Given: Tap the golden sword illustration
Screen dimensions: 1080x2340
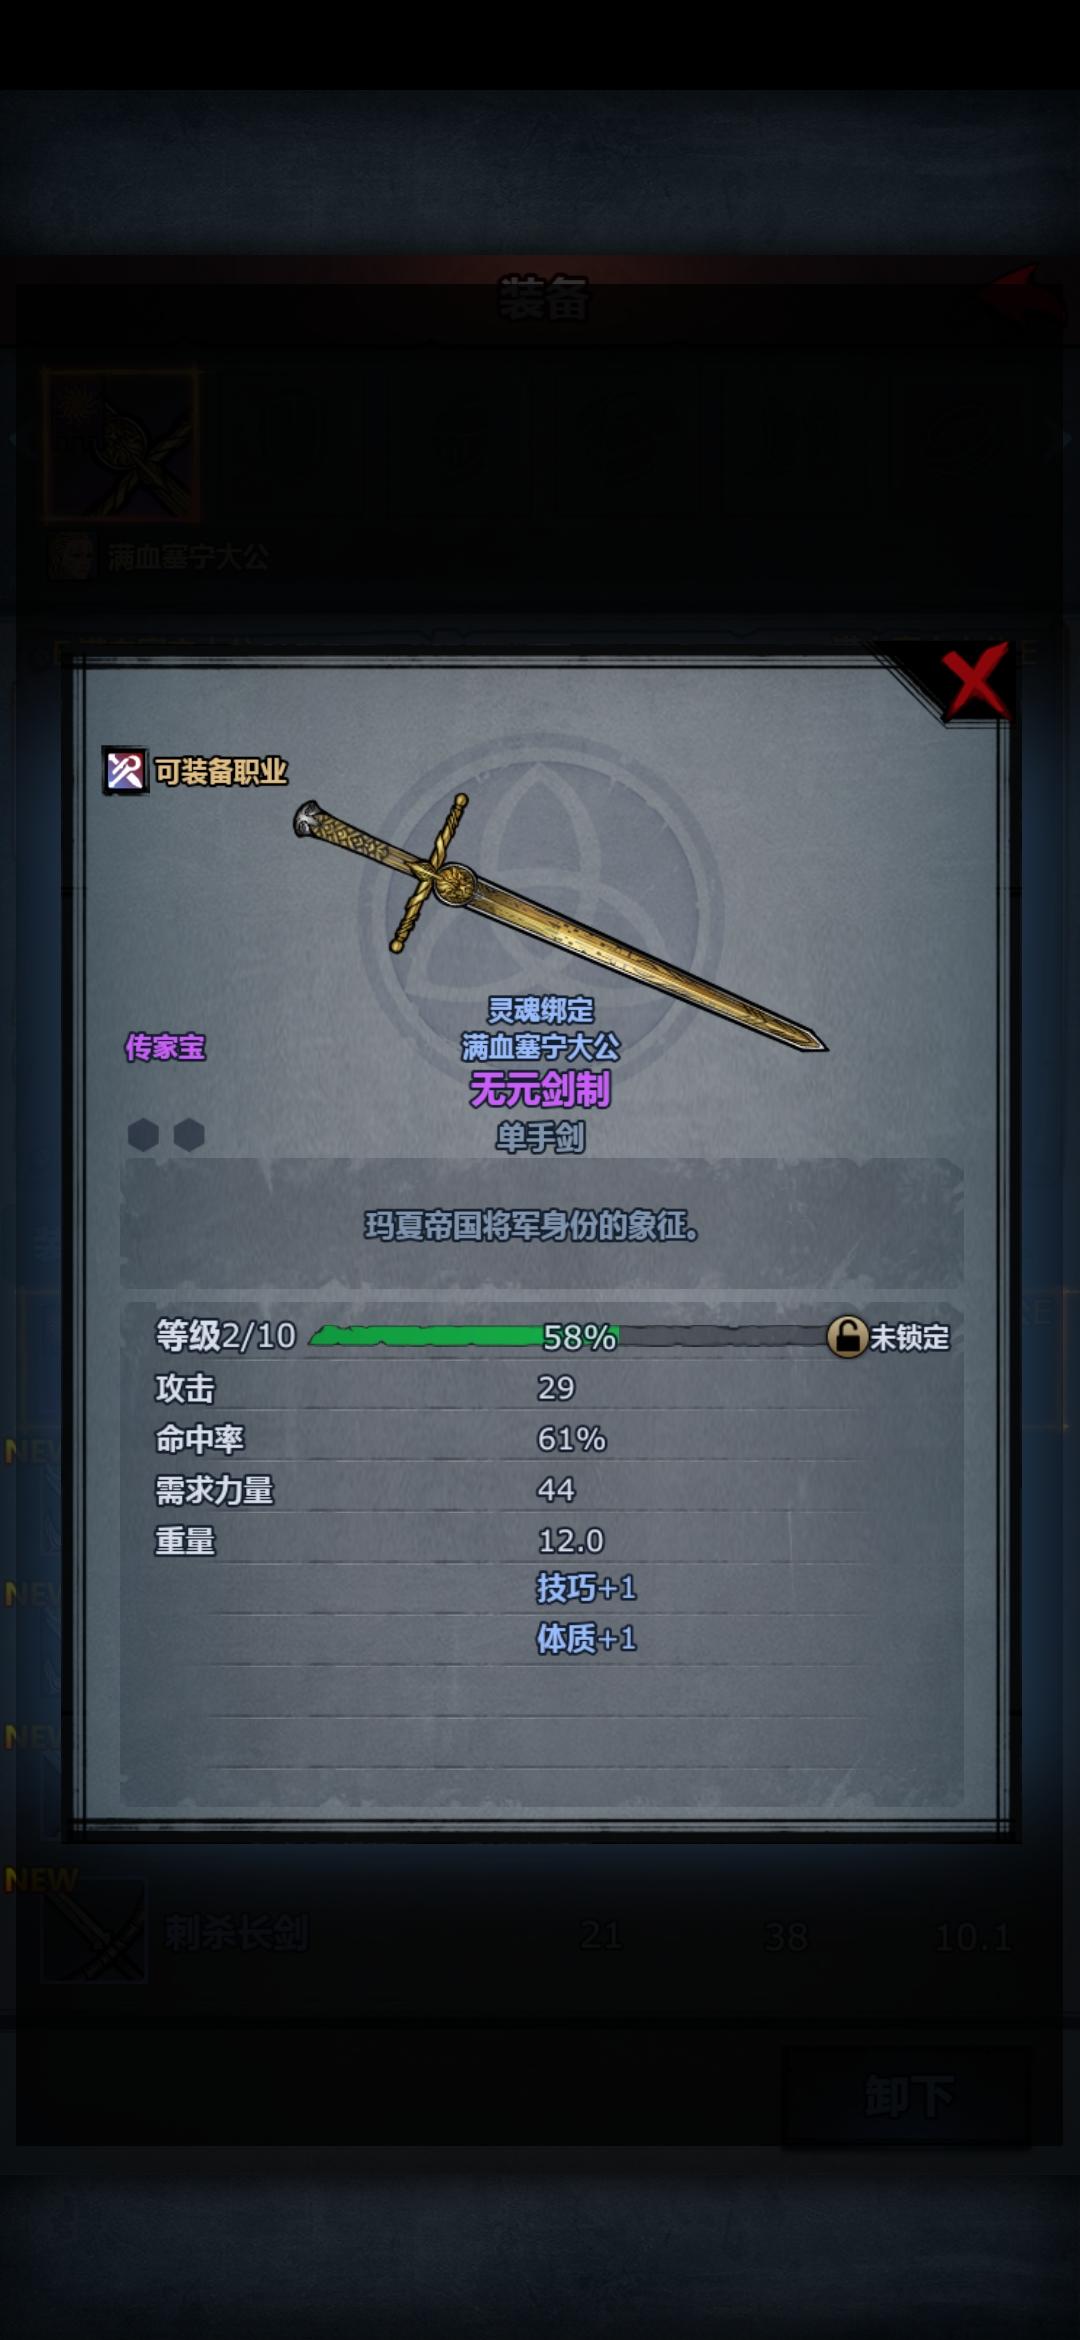Looking at the screenshot, I should [560, 922].
